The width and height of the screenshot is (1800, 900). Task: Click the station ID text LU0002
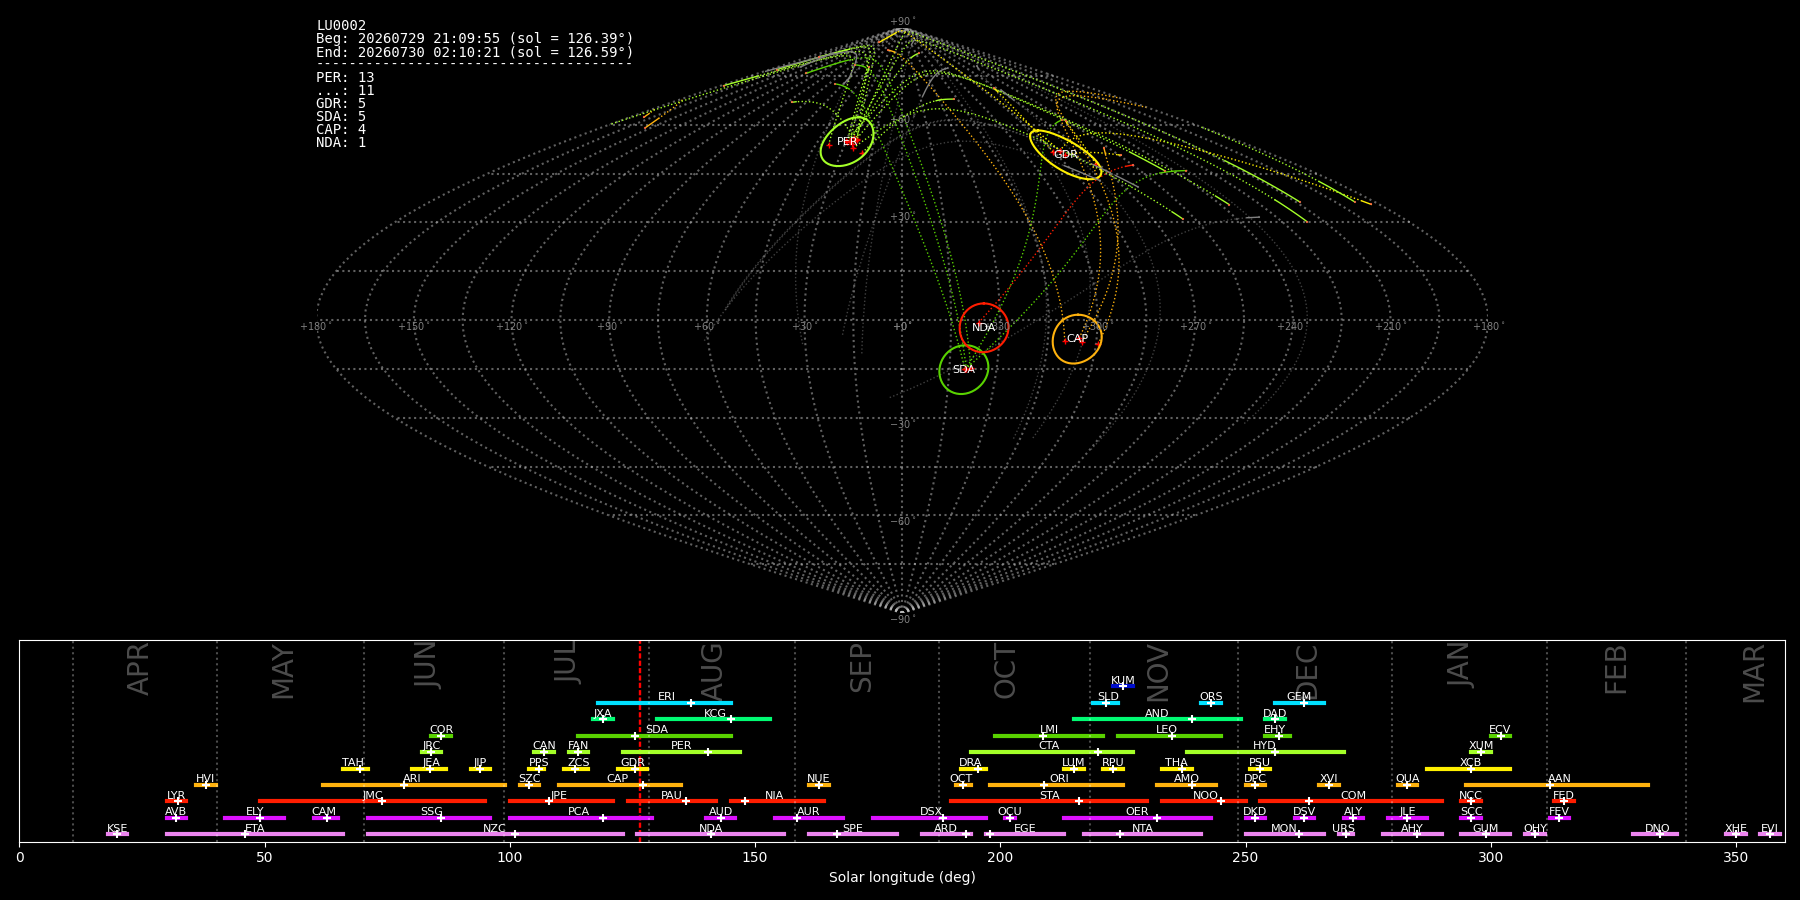point(341,26)
